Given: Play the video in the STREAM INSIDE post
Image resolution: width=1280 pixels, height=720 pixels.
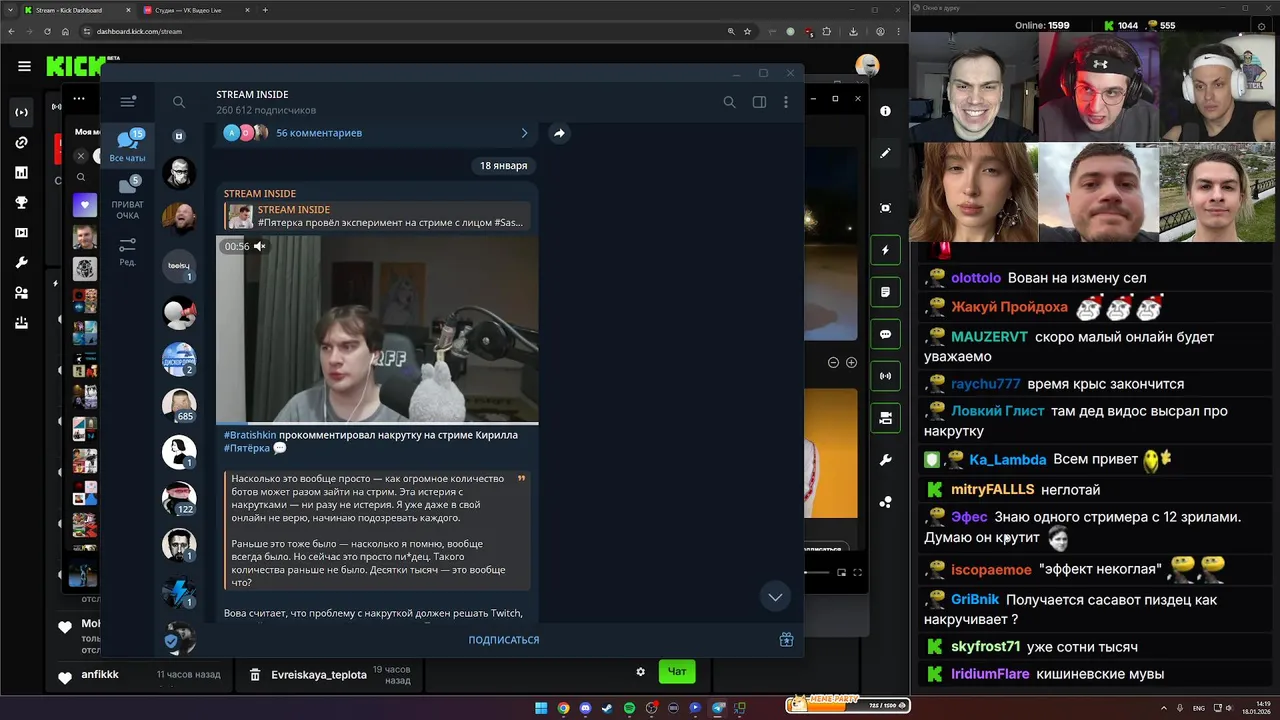Looking at the screenshot, I should [377, 329].
